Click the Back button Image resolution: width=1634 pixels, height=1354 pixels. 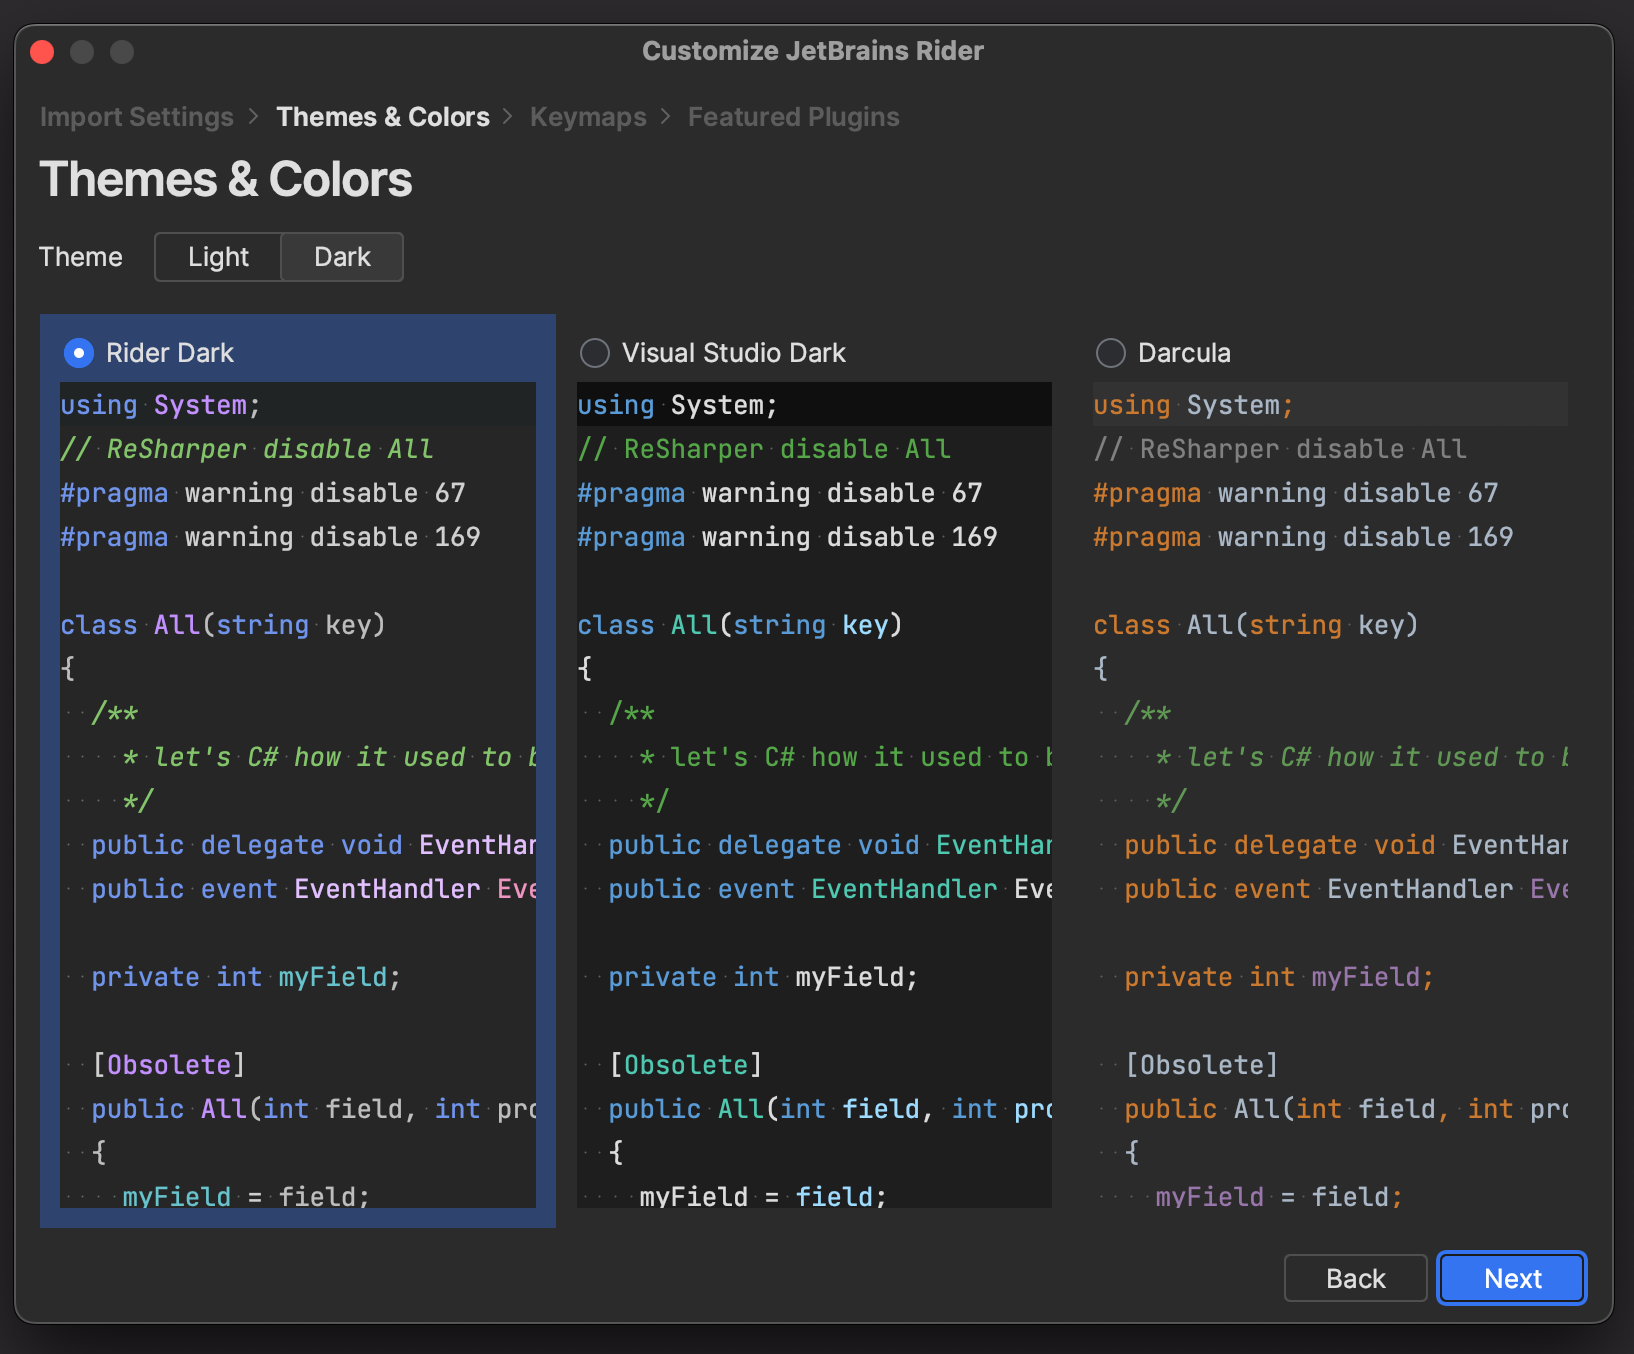(x=1355, y=1278)
